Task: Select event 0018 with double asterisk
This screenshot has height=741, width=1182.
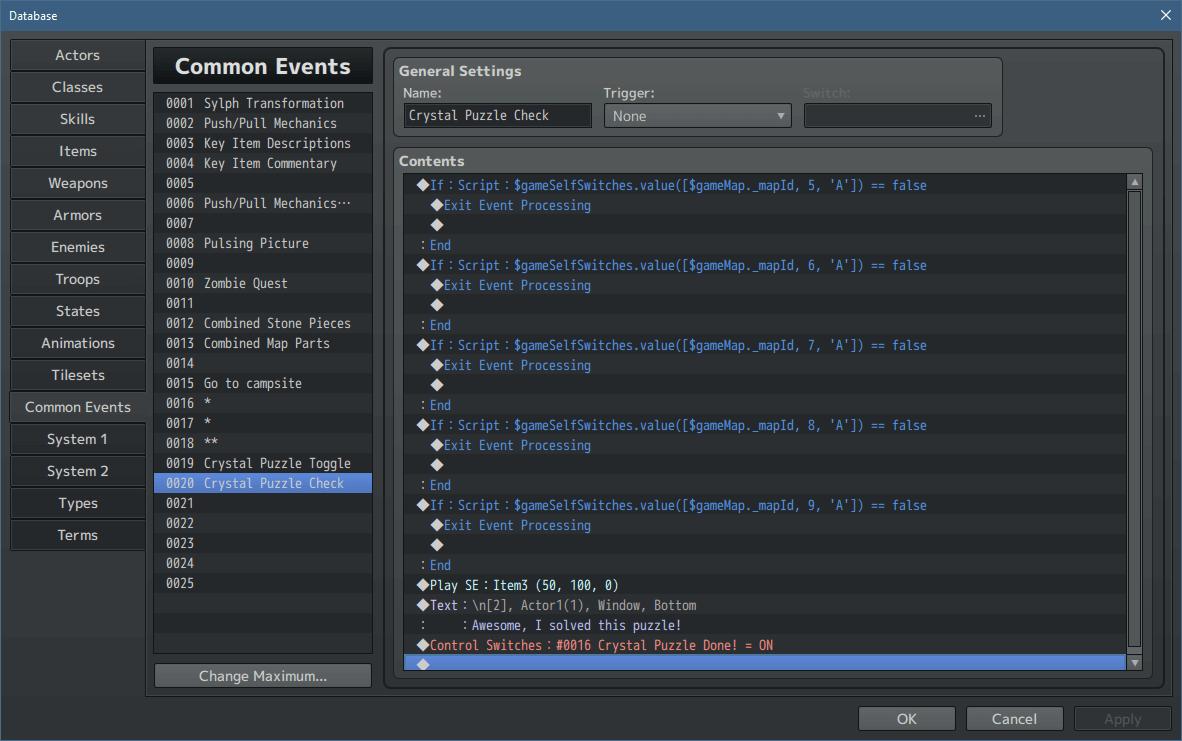Action: (263, 442)
